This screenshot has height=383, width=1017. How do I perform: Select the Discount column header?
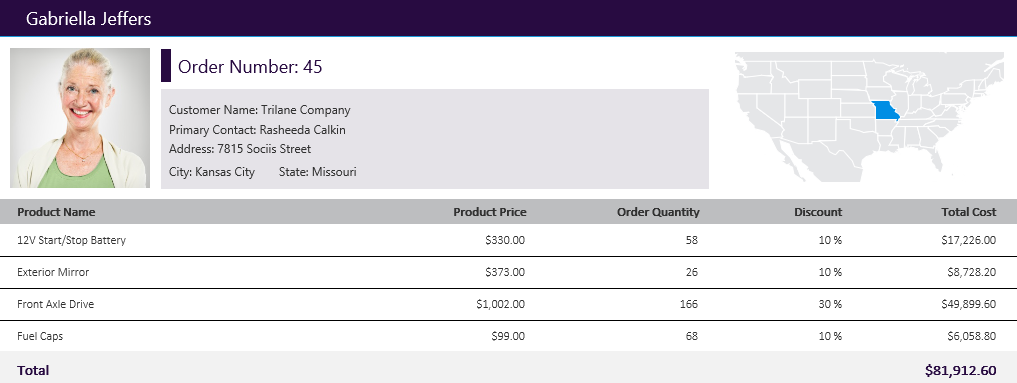click(818, 212)
